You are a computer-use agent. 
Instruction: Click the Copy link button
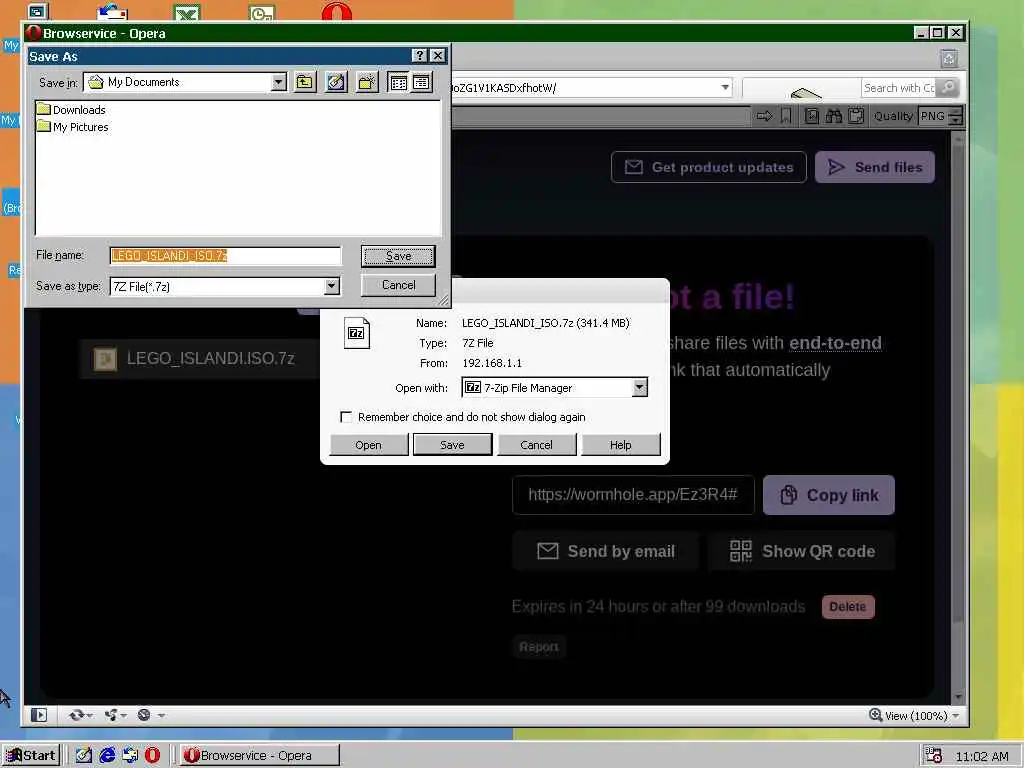pyautogui.click(x=829, y=495)
